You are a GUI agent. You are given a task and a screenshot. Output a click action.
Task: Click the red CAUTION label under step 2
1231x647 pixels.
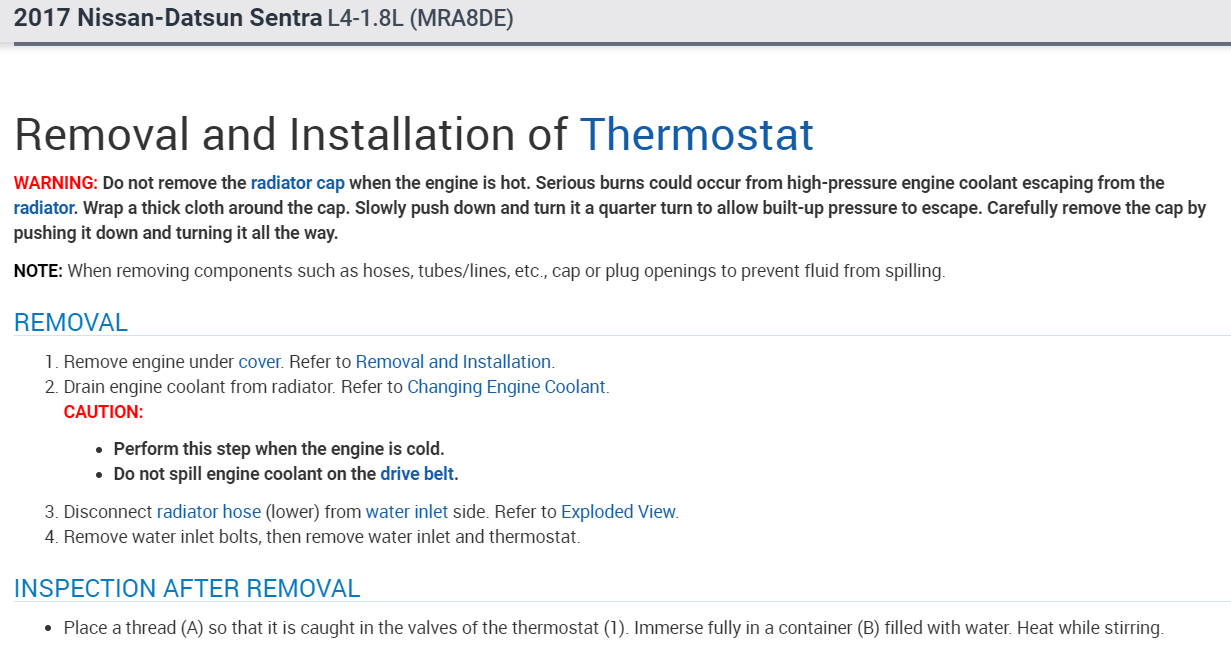(x=103, y=412)
